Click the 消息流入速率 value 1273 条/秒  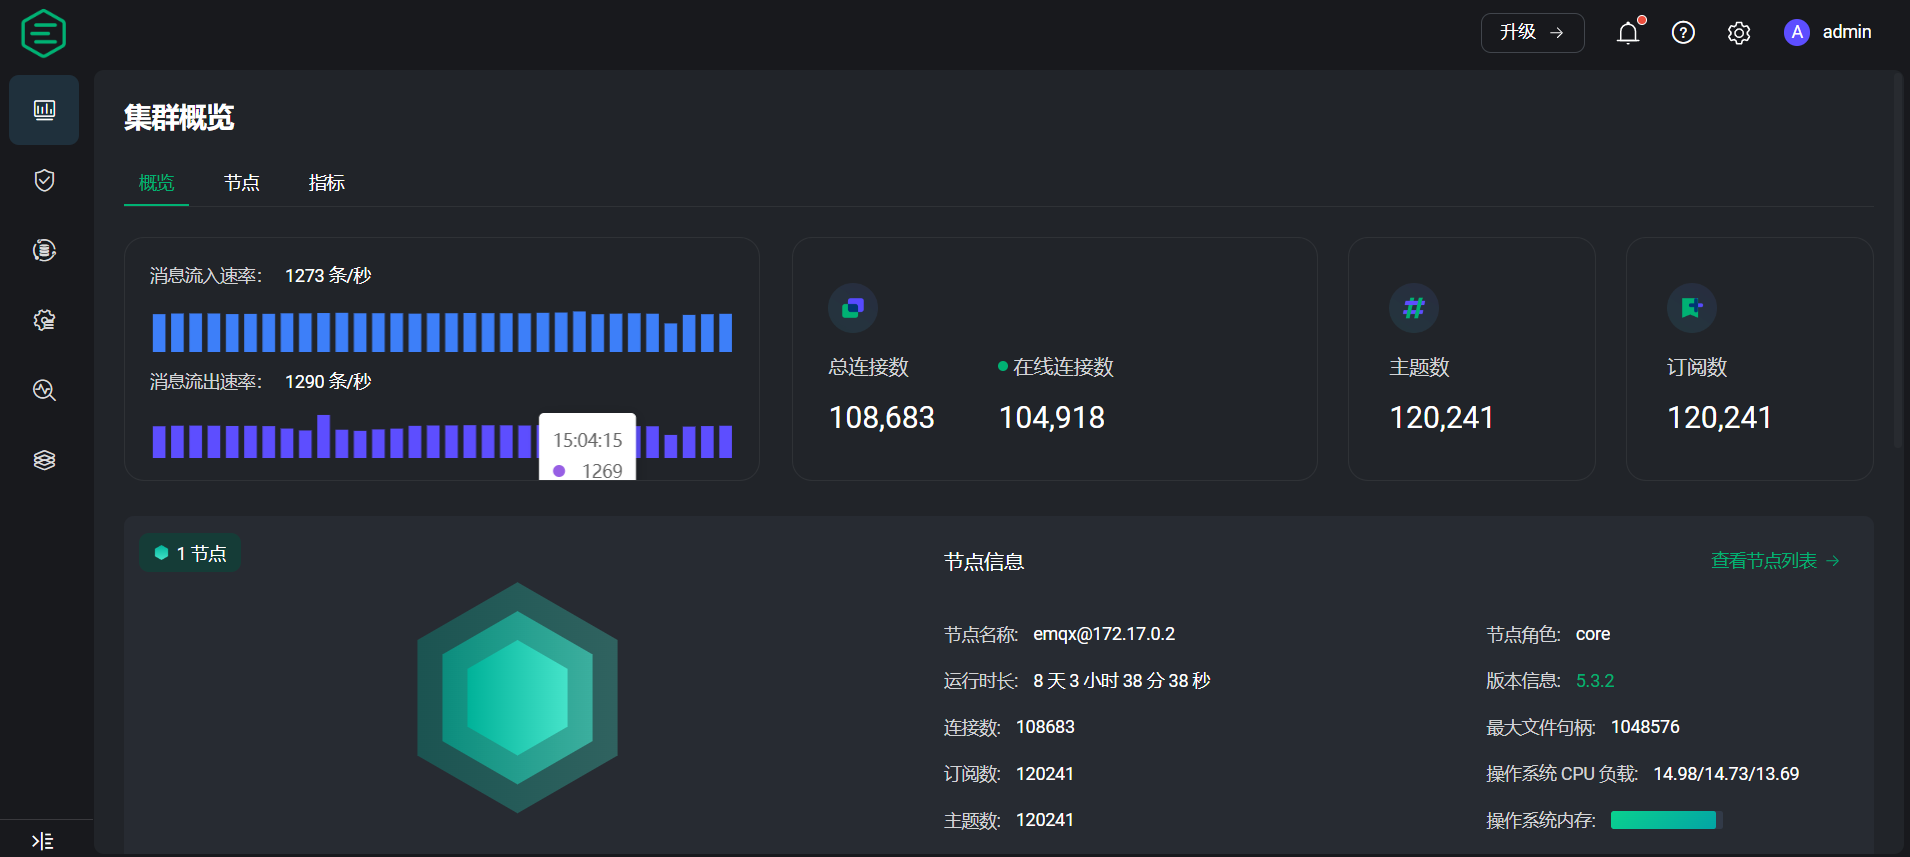coord(328,276)
